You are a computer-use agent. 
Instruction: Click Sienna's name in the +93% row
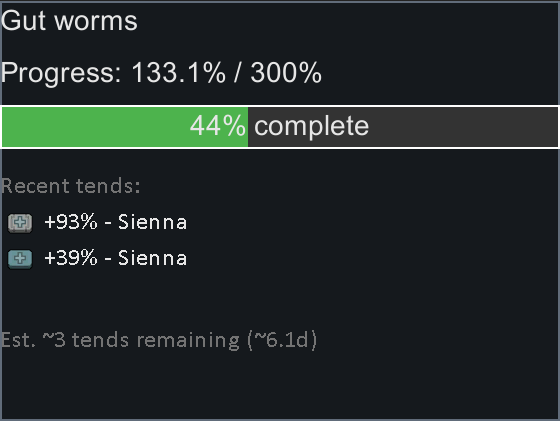pyautogui.click(x=152, y=222)
